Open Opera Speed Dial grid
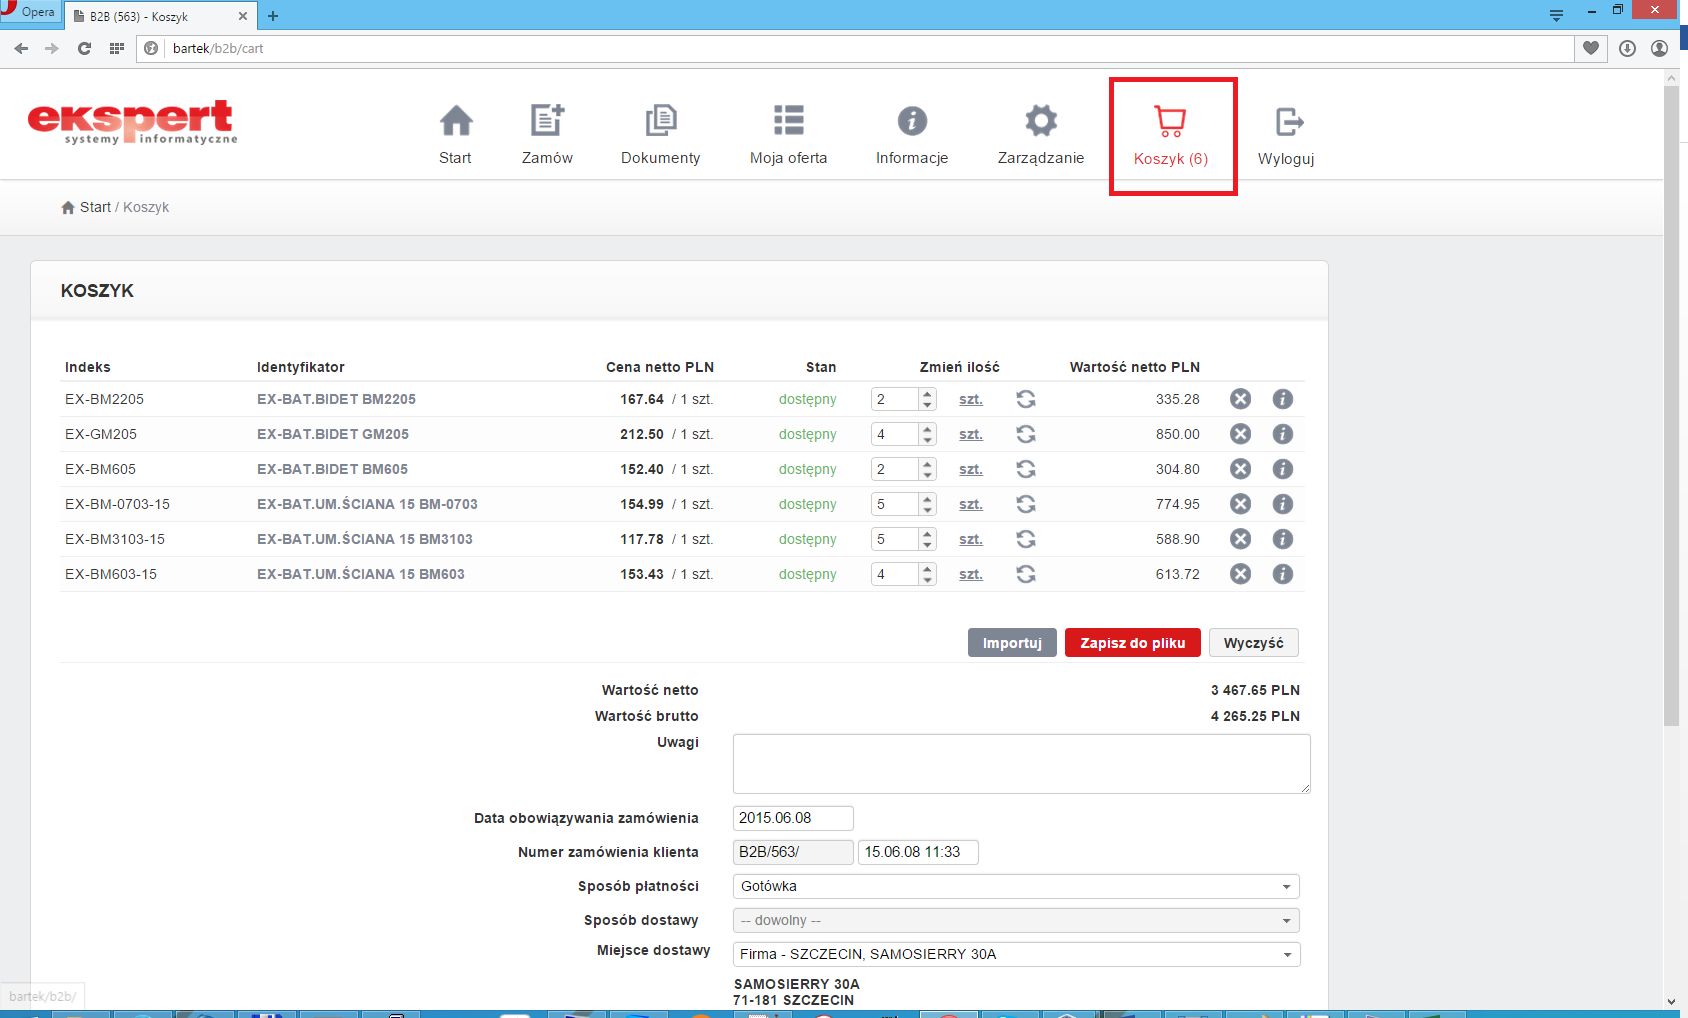This screenshot has width=1688, height=1018. point(117,48)
